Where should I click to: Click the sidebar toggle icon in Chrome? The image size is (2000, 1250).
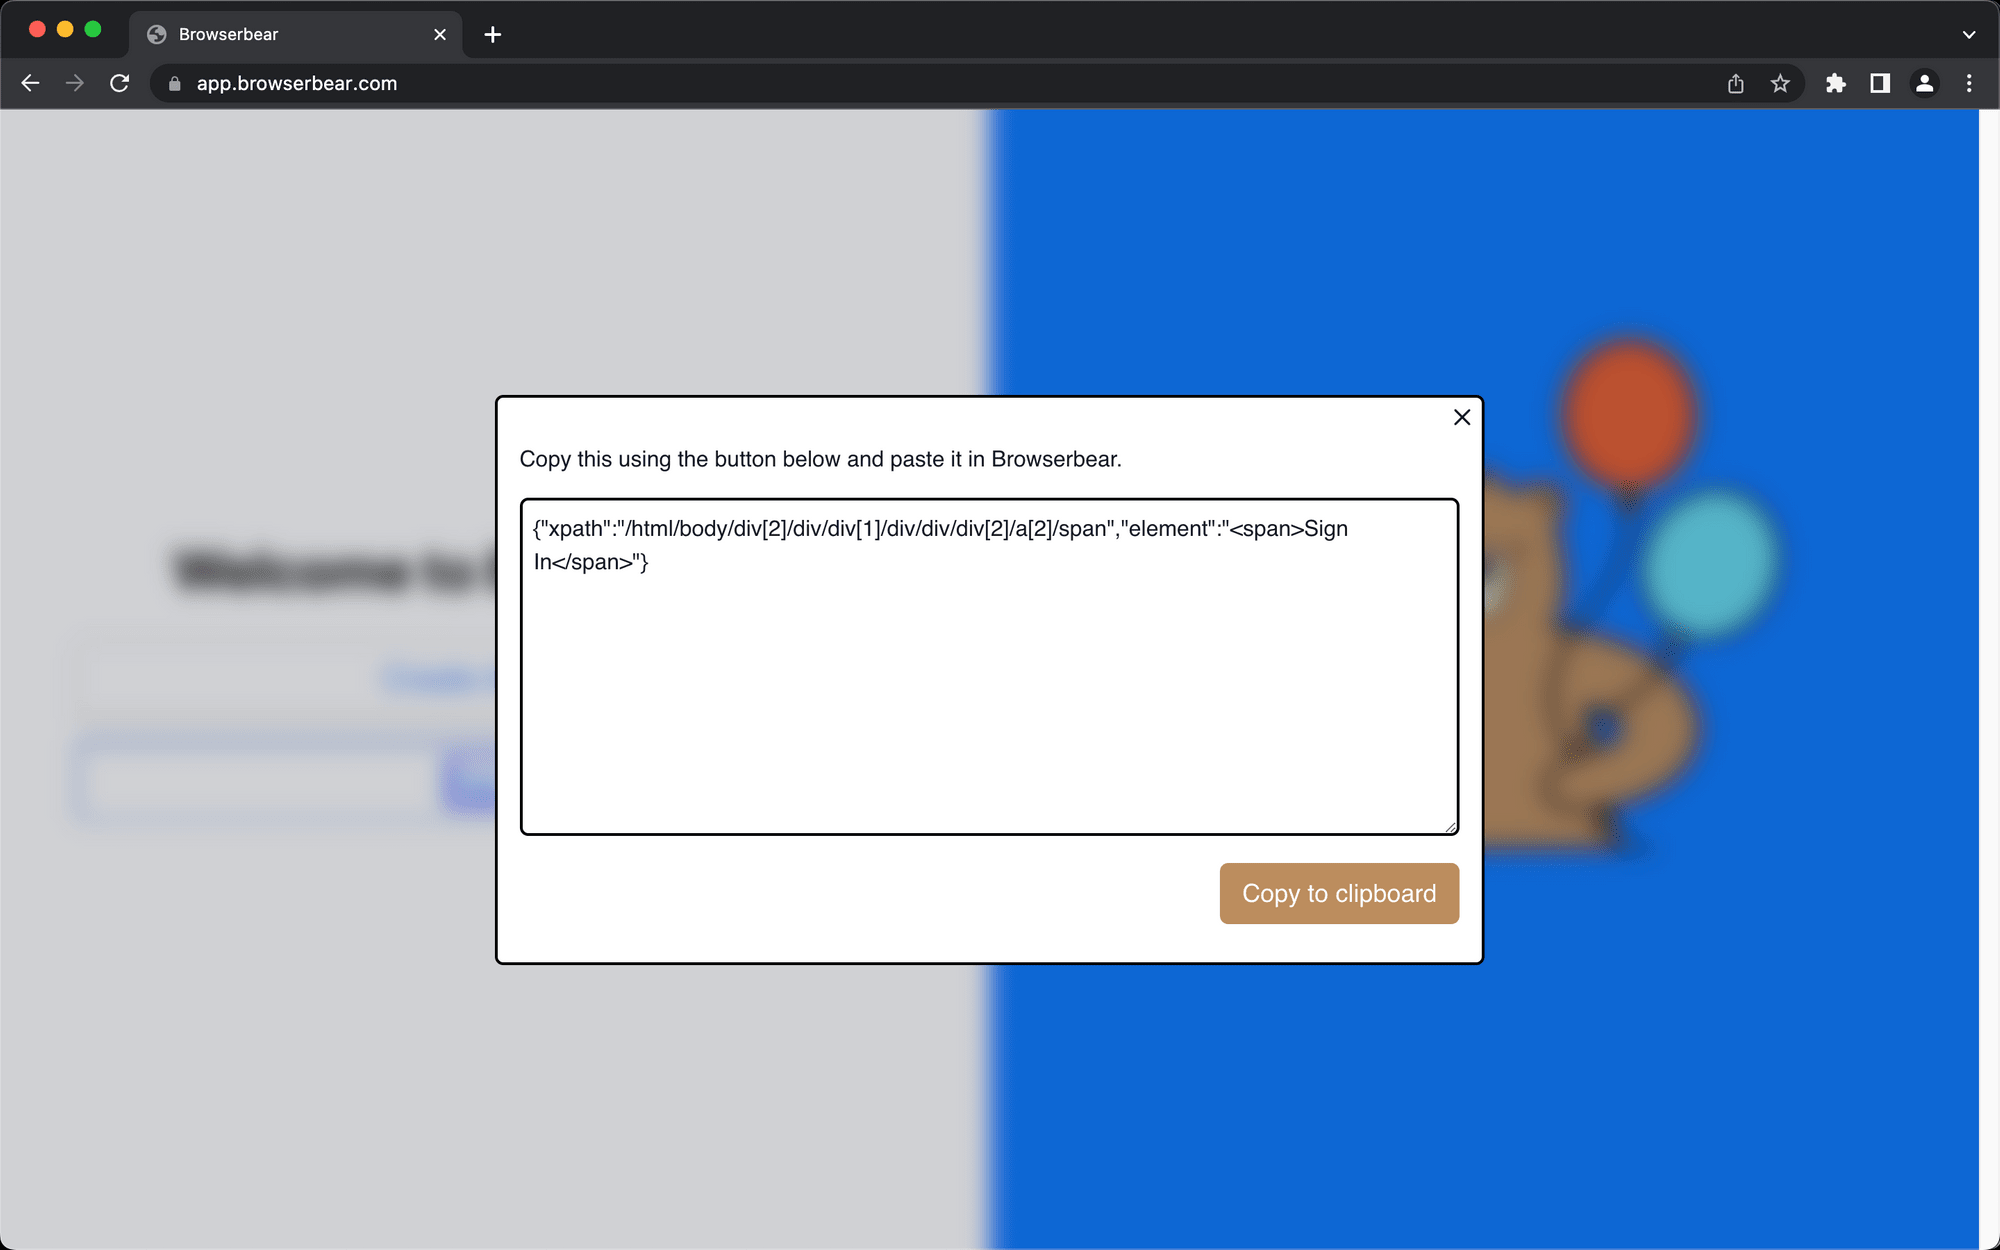tap(1880, 84)
